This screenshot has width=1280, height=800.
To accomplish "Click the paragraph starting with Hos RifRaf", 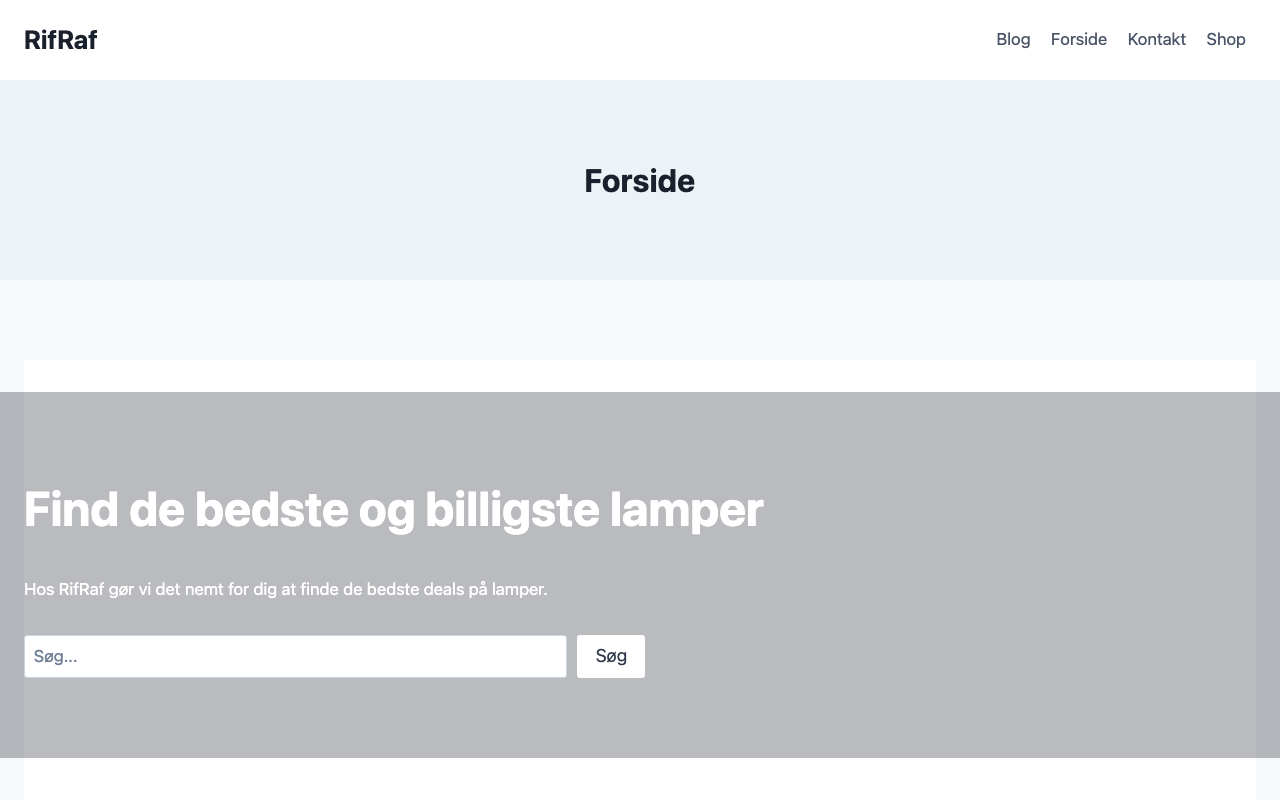I will [285, 590].
